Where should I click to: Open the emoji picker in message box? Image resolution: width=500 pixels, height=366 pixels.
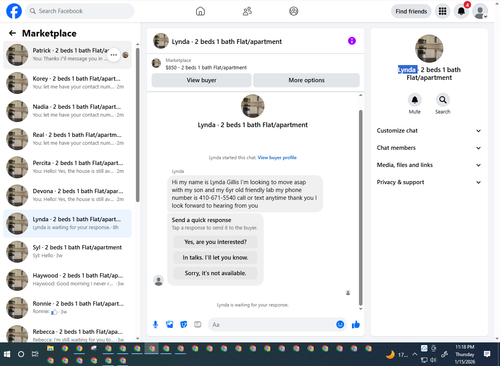[340, 324]
